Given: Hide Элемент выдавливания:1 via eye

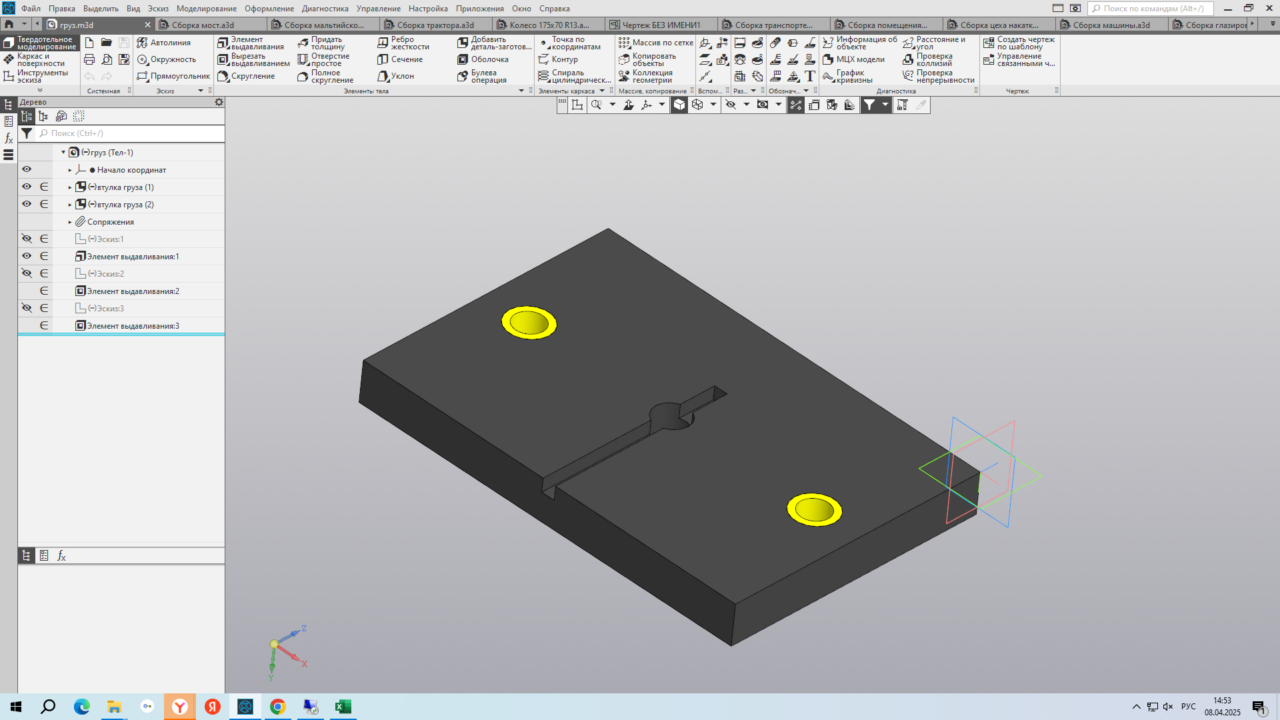Looking at the screenshot, I should pyautogui.click(x=27, y=256).
